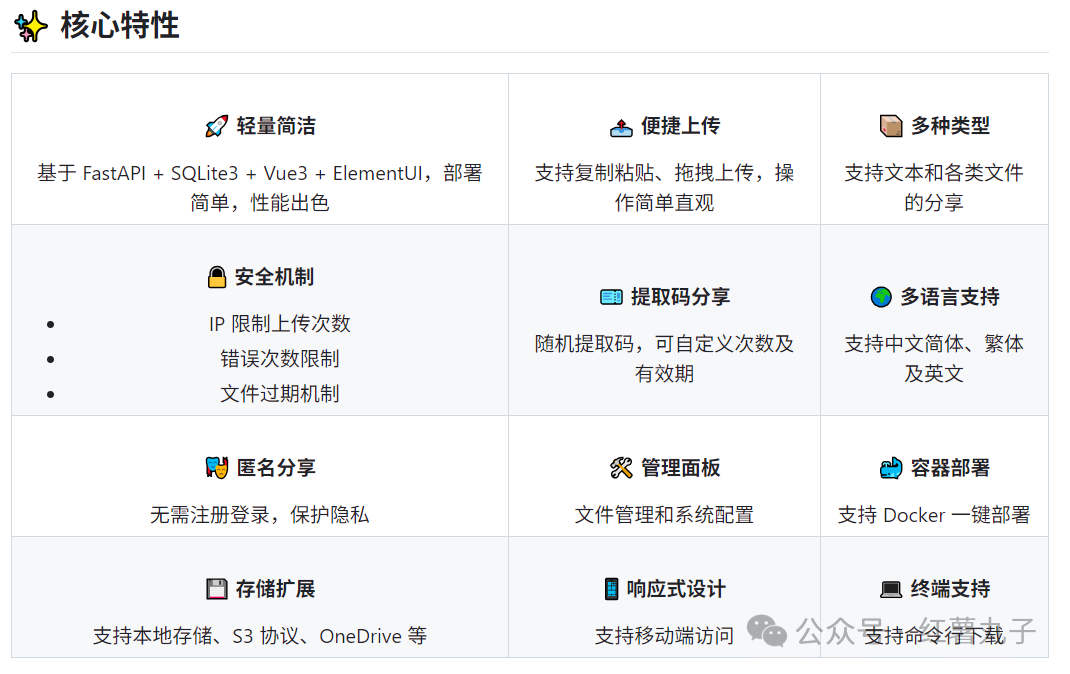Image resolution: width=1070 pixels, height=674 pixels.
Task: Click the 轻量简洁 feature title
Action: point(276,126)
